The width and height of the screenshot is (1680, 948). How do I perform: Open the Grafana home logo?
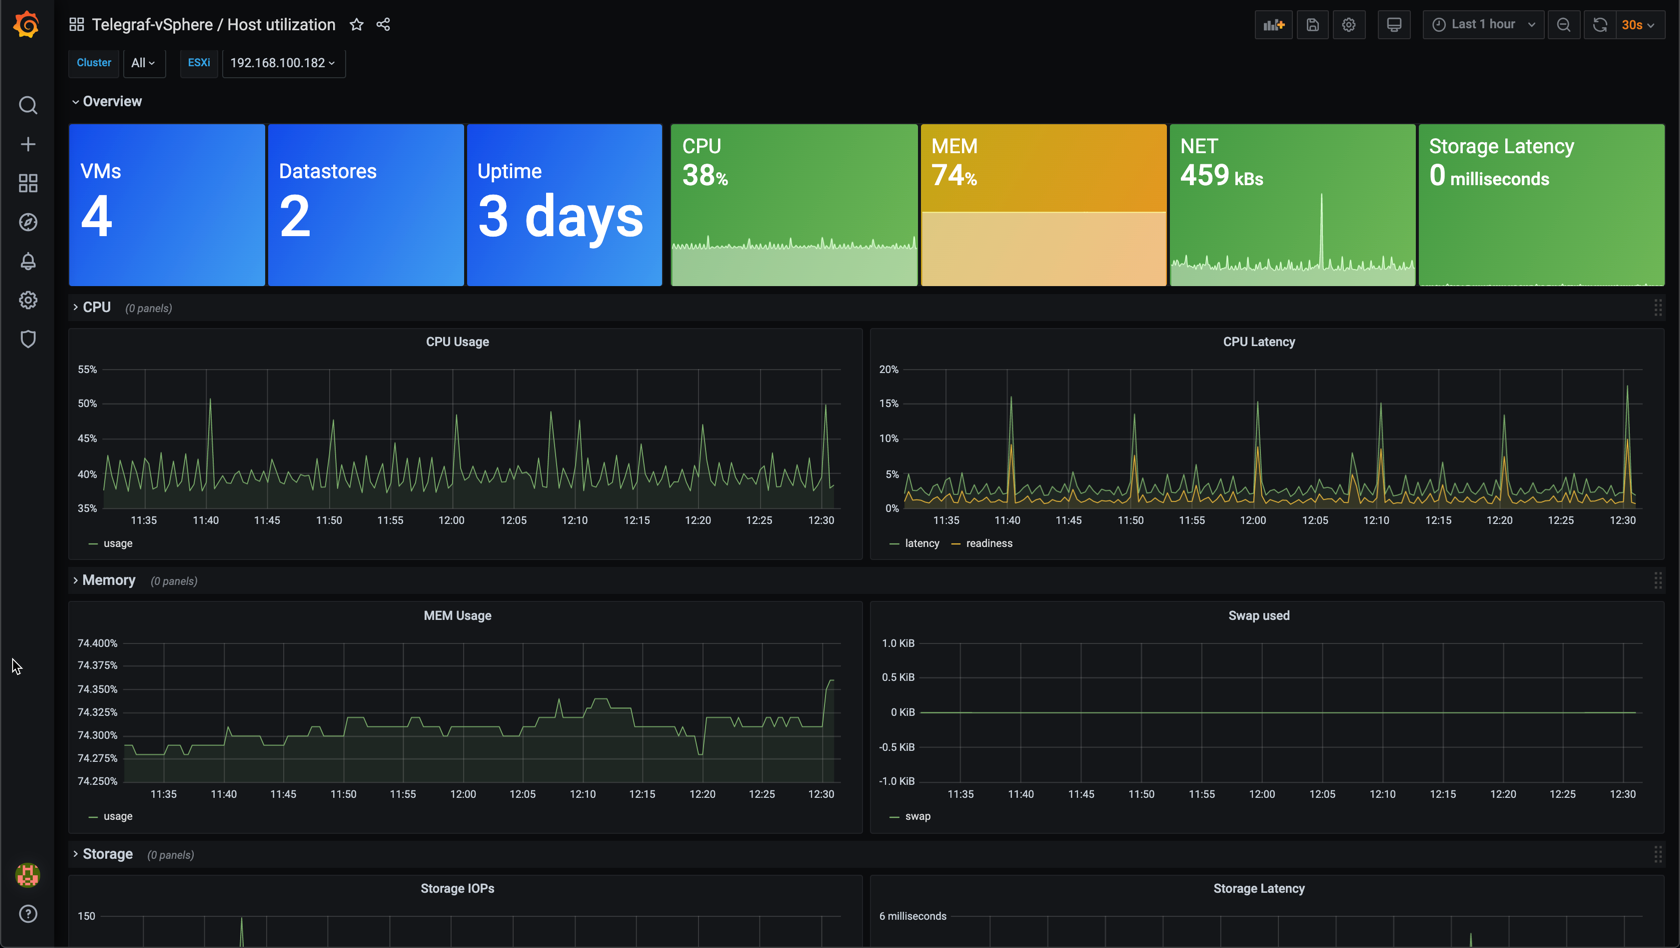27,24
